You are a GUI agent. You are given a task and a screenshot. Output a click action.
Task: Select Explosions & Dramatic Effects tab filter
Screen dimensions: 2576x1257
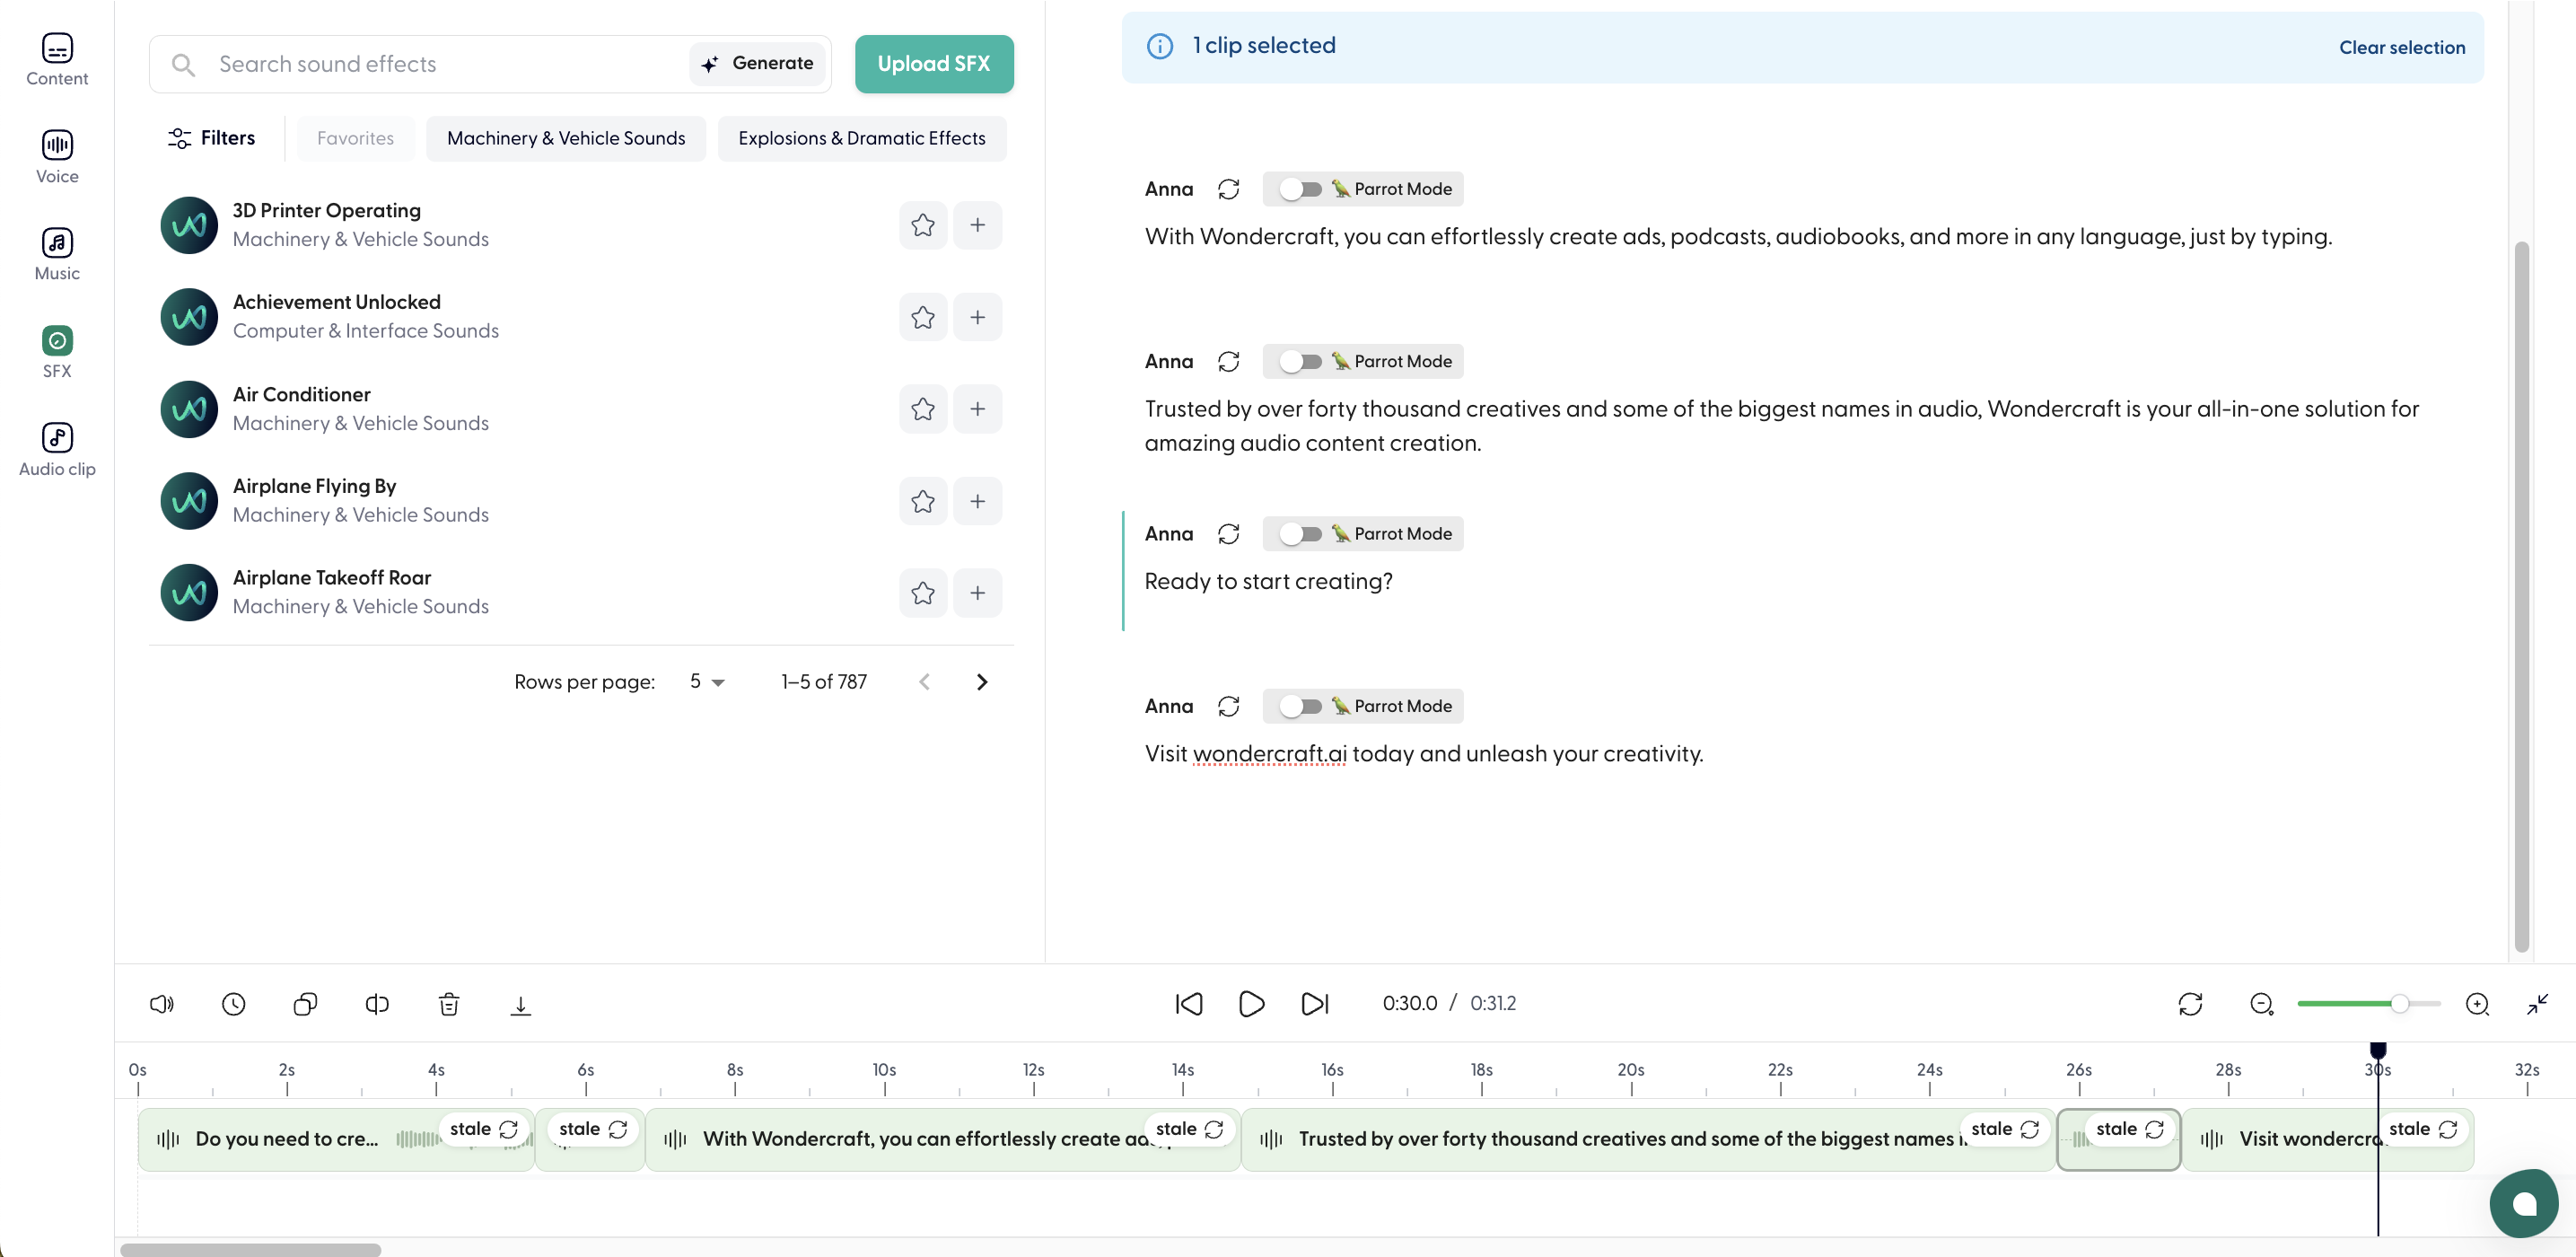pos(861,138)
